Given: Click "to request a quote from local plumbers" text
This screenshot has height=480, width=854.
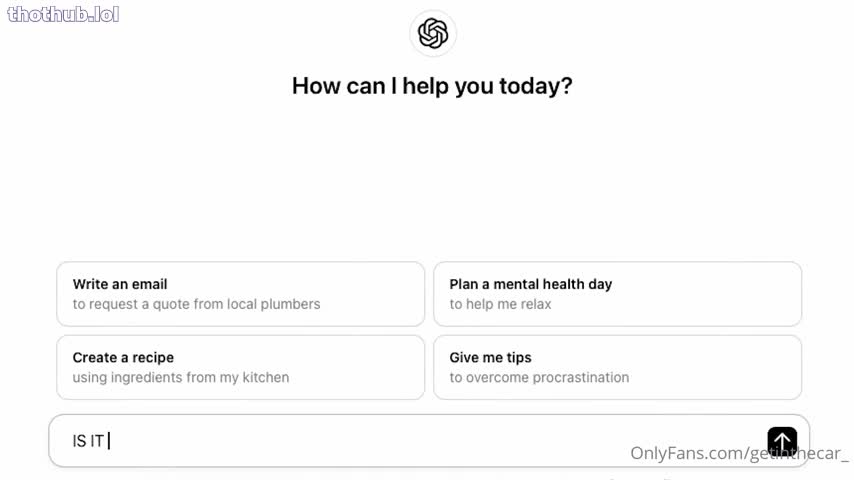Looking at the screenshot, I should pos(196,304).
